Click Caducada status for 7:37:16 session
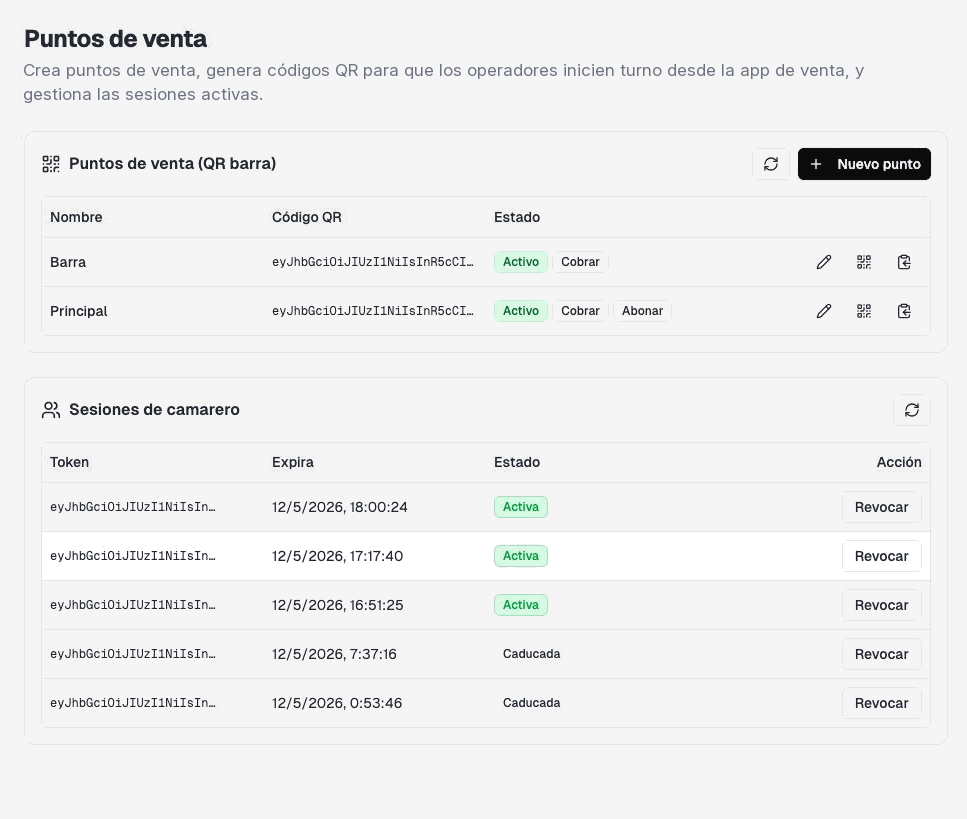This screenshot has width=967, height=819. 531,654
